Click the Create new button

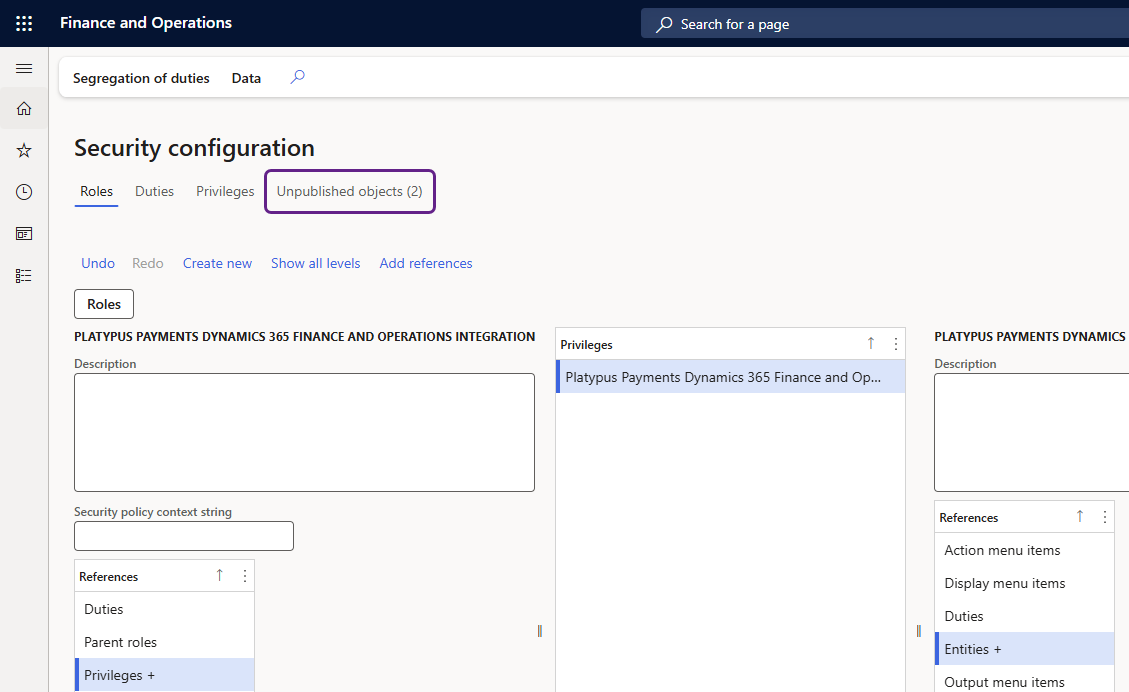click(217, 263)
